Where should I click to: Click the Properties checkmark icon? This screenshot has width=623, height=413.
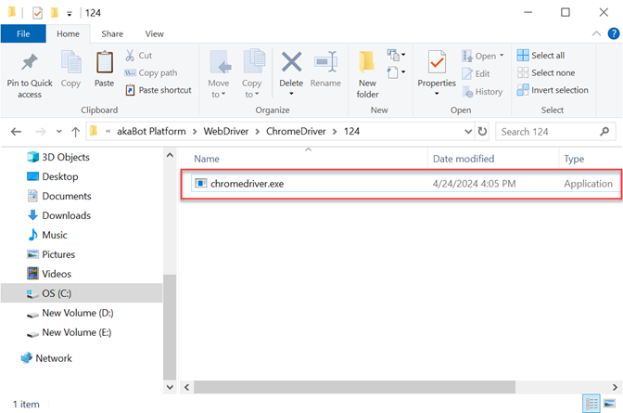tap(437, 62)
